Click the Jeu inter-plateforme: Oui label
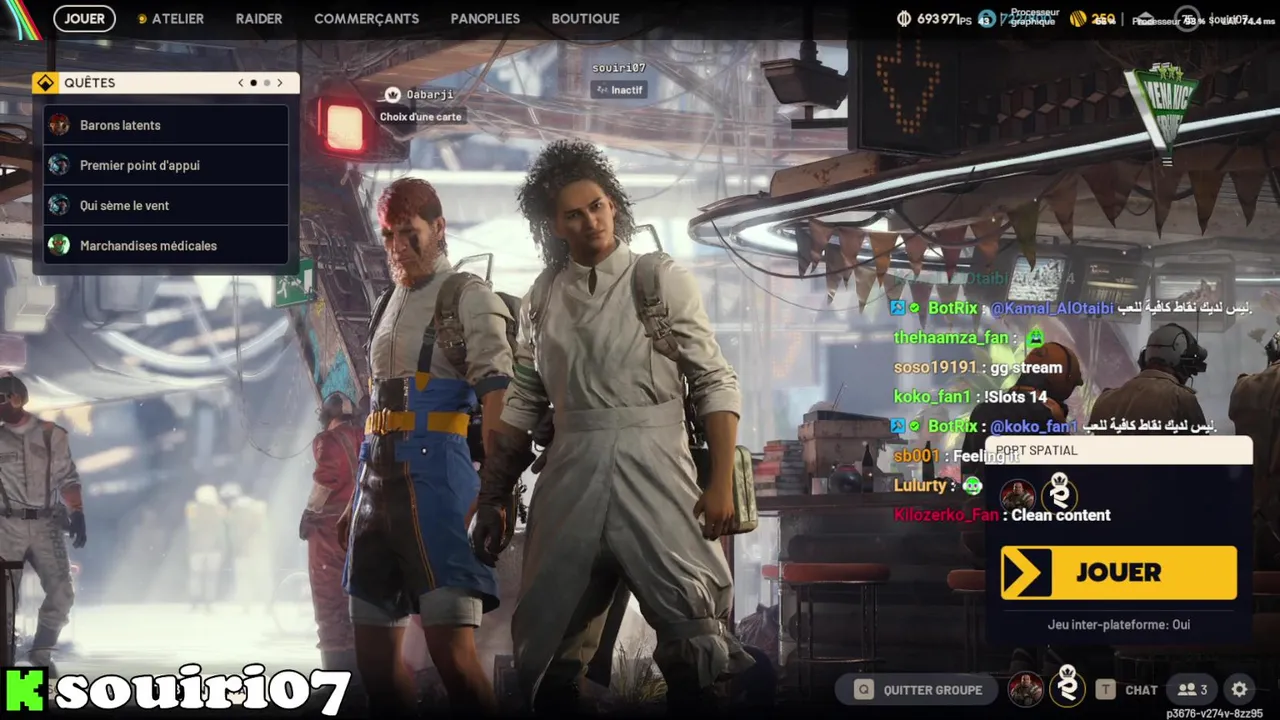Image resolution: width=1280 pixels, height=720 pixels. [1119, 625]
